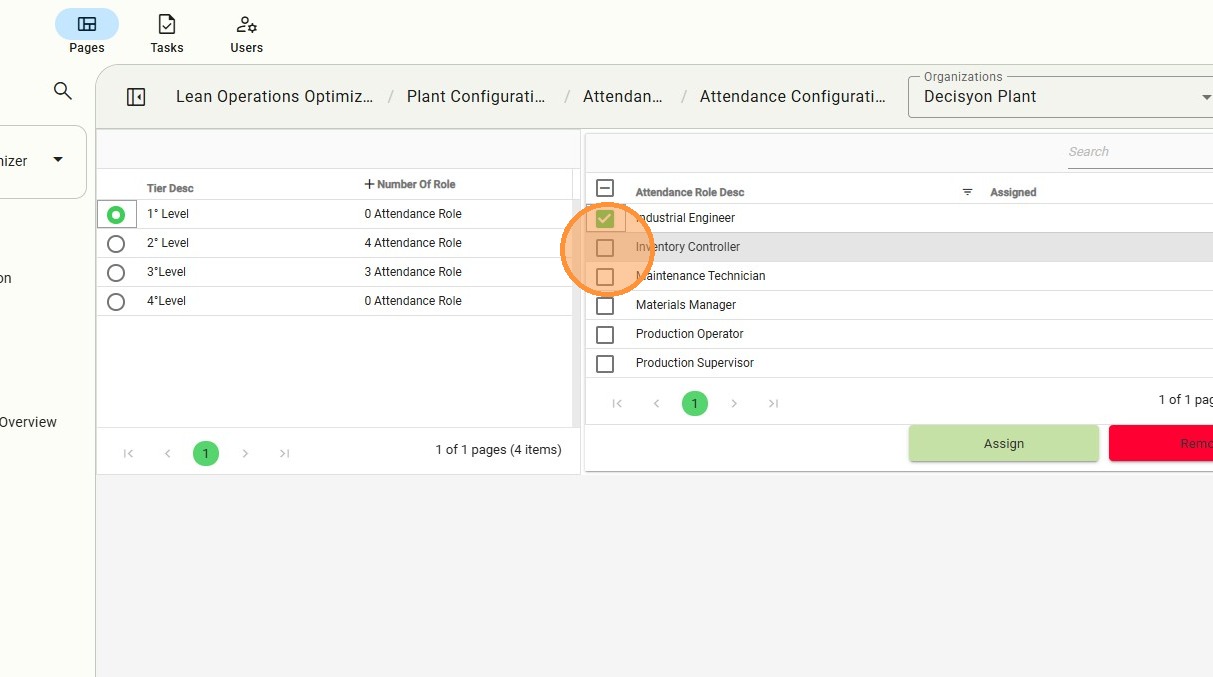1213x677 pixels.
Task: Select the 2° Level radio button
Action: [116, 243]
